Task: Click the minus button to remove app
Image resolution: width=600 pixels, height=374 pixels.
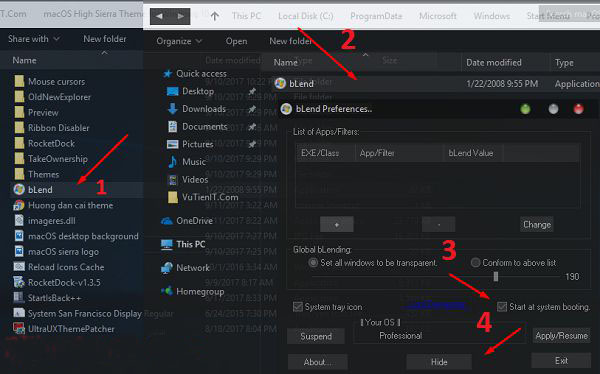Action: [x=439, y=224]
